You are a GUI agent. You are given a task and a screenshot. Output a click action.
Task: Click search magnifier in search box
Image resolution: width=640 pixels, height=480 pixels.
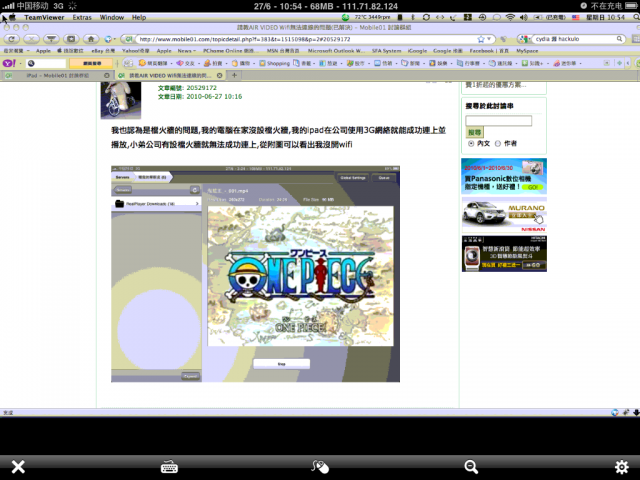(x=620, y=39)
